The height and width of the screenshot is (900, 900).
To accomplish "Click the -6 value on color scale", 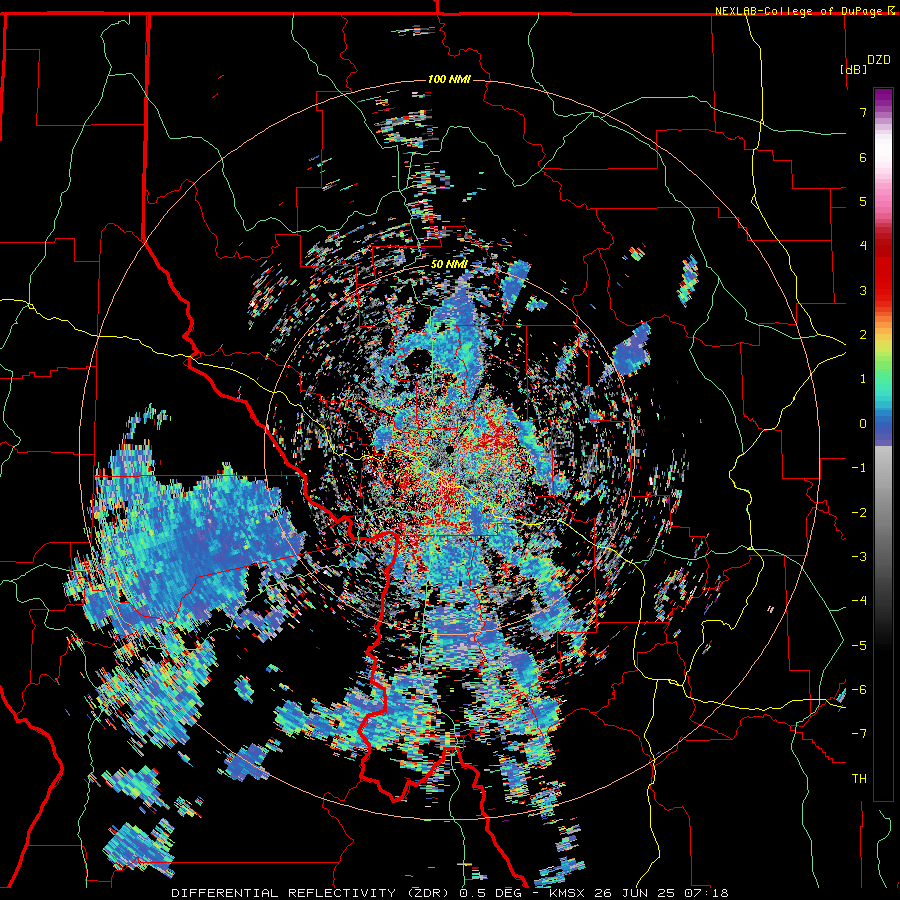I will coord(859,690).
